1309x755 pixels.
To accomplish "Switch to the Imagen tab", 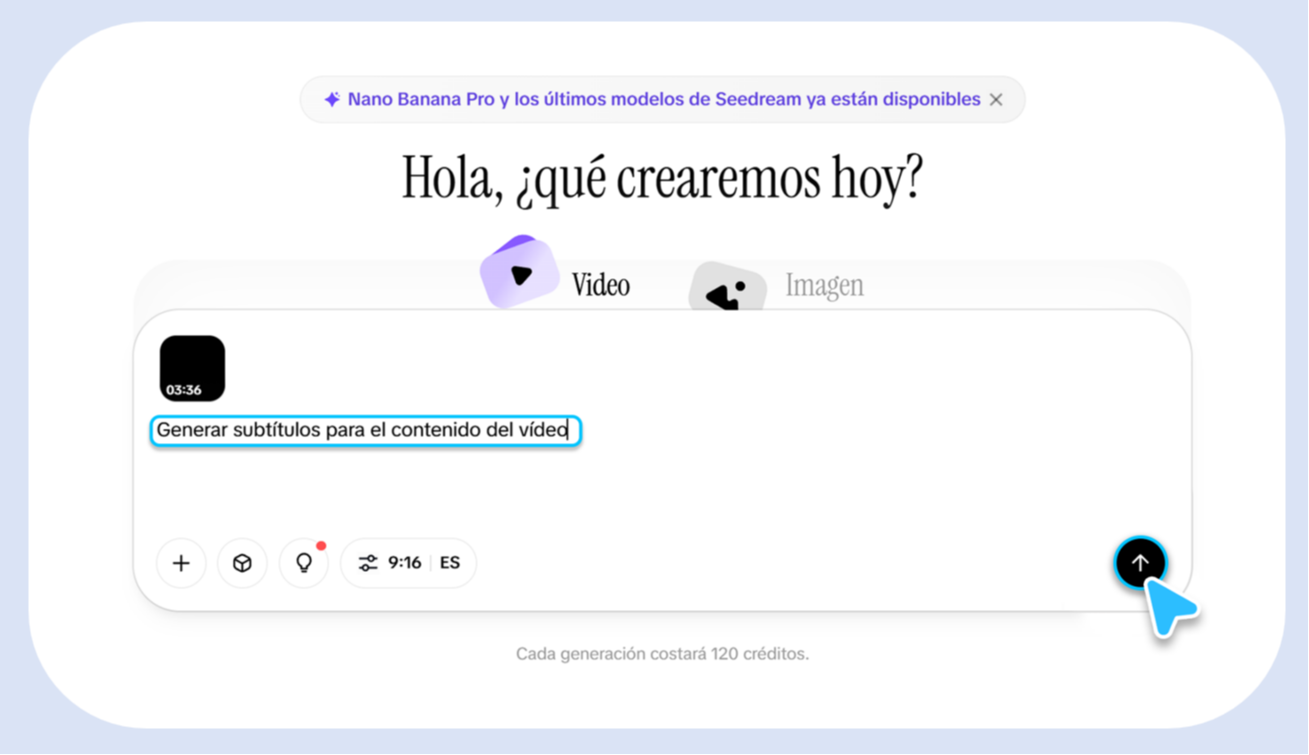I will (824, 285).
